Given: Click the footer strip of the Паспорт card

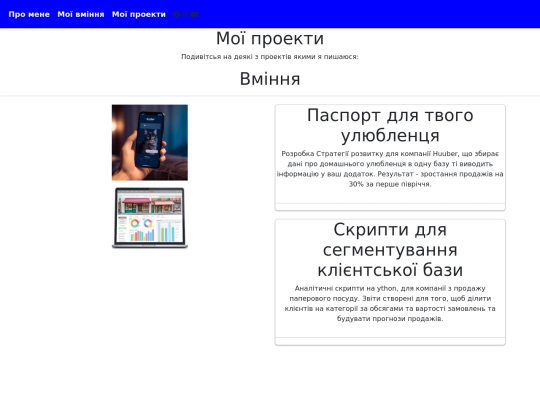Looking at the screenshot, I should 390,207.
